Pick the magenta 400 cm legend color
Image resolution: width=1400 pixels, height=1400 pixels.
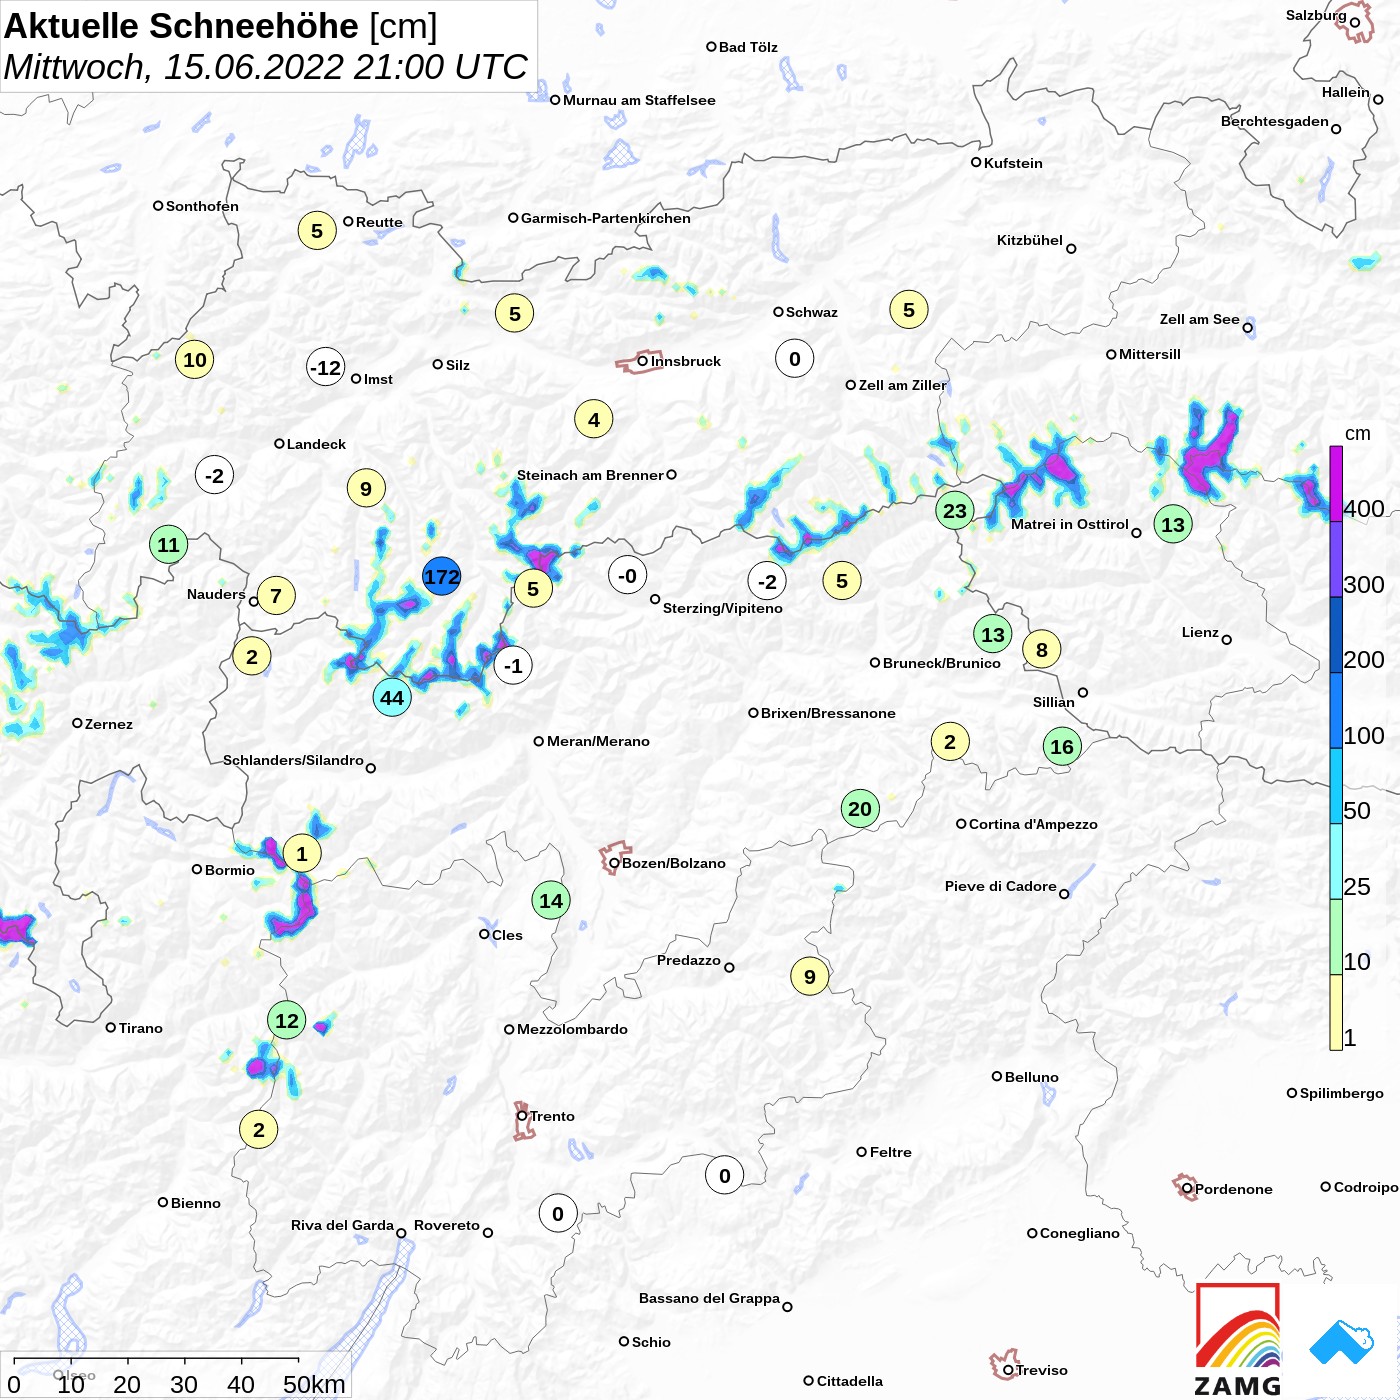1336,483
